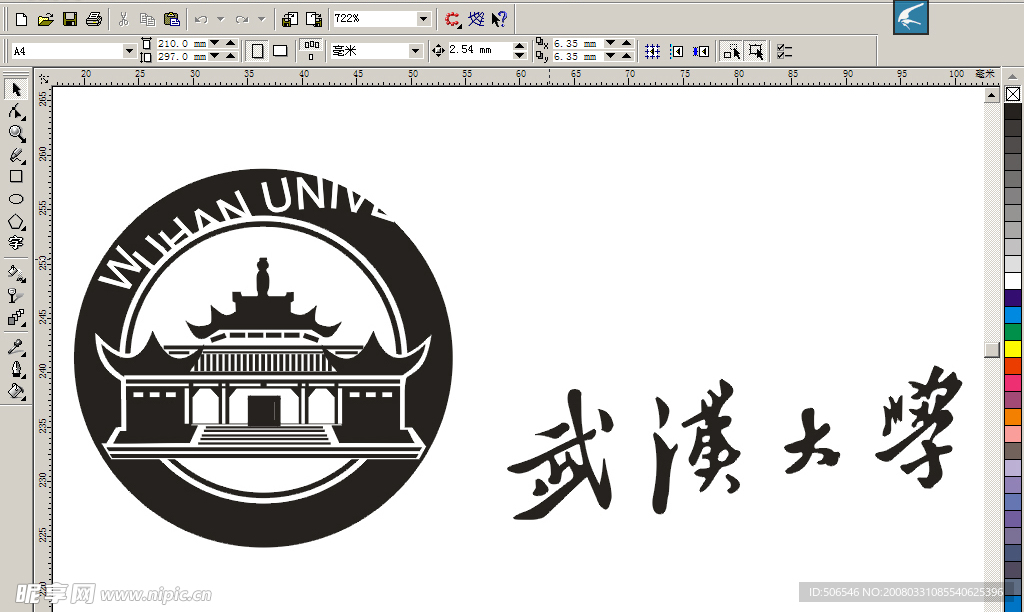Activate the What's This help pointer
Image resolution: width=1024 pixels, height=612 pixels.
pyautogui.click(x=500, y=20)
